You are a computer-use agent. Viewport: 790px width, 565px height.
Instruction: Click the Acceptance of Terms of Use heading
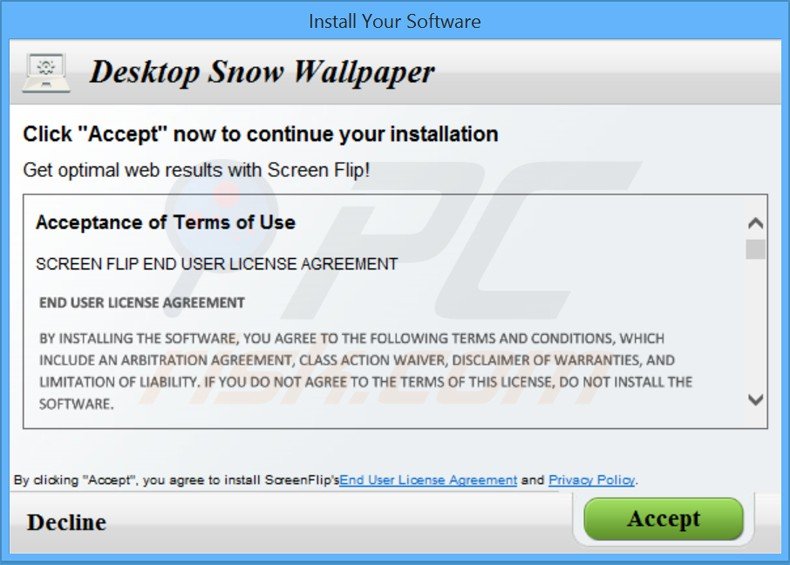click(165, 222)
